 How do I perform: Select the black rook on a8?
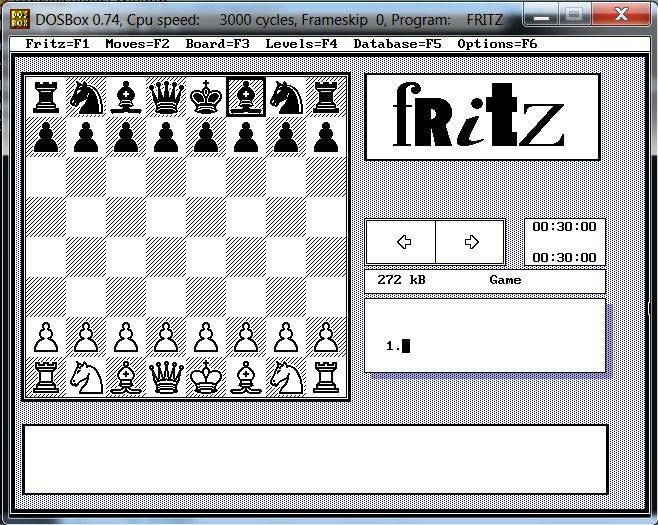coord(46,97)
